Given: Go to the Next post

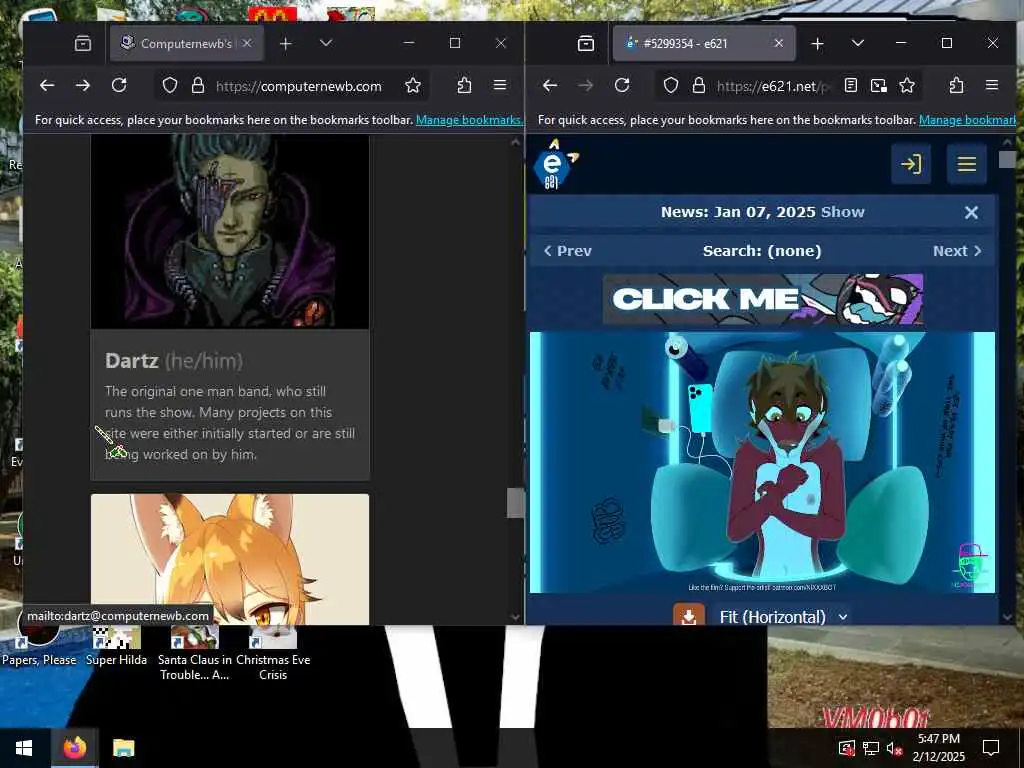Looking at the screenshot, I should click(x=957, y=251).
